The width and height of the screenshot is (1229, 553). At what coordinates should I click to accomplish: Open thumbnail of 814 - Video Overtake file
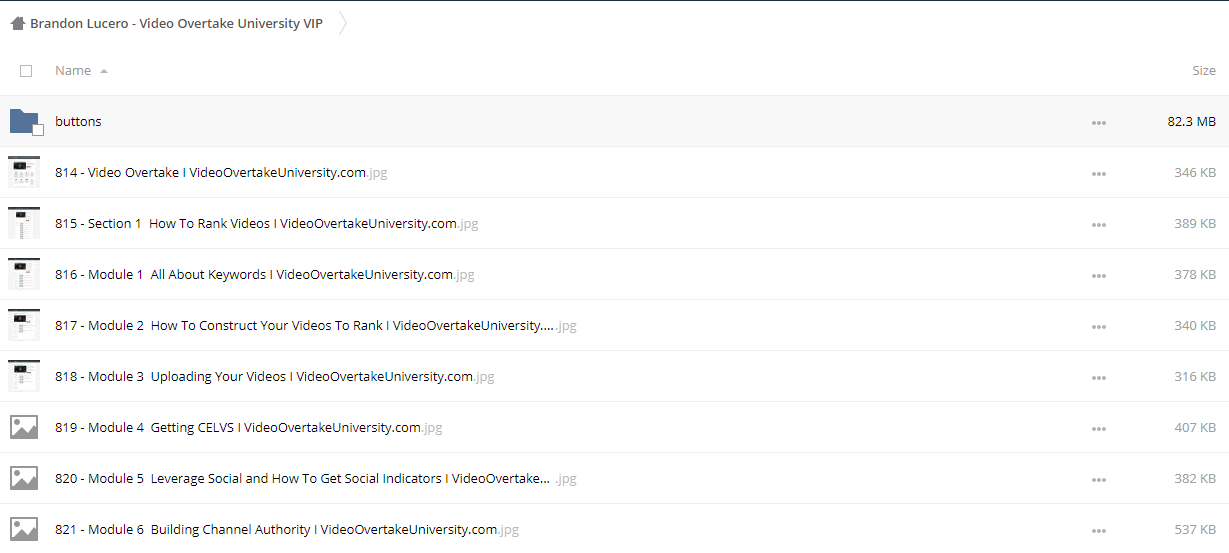pos(24,172)
